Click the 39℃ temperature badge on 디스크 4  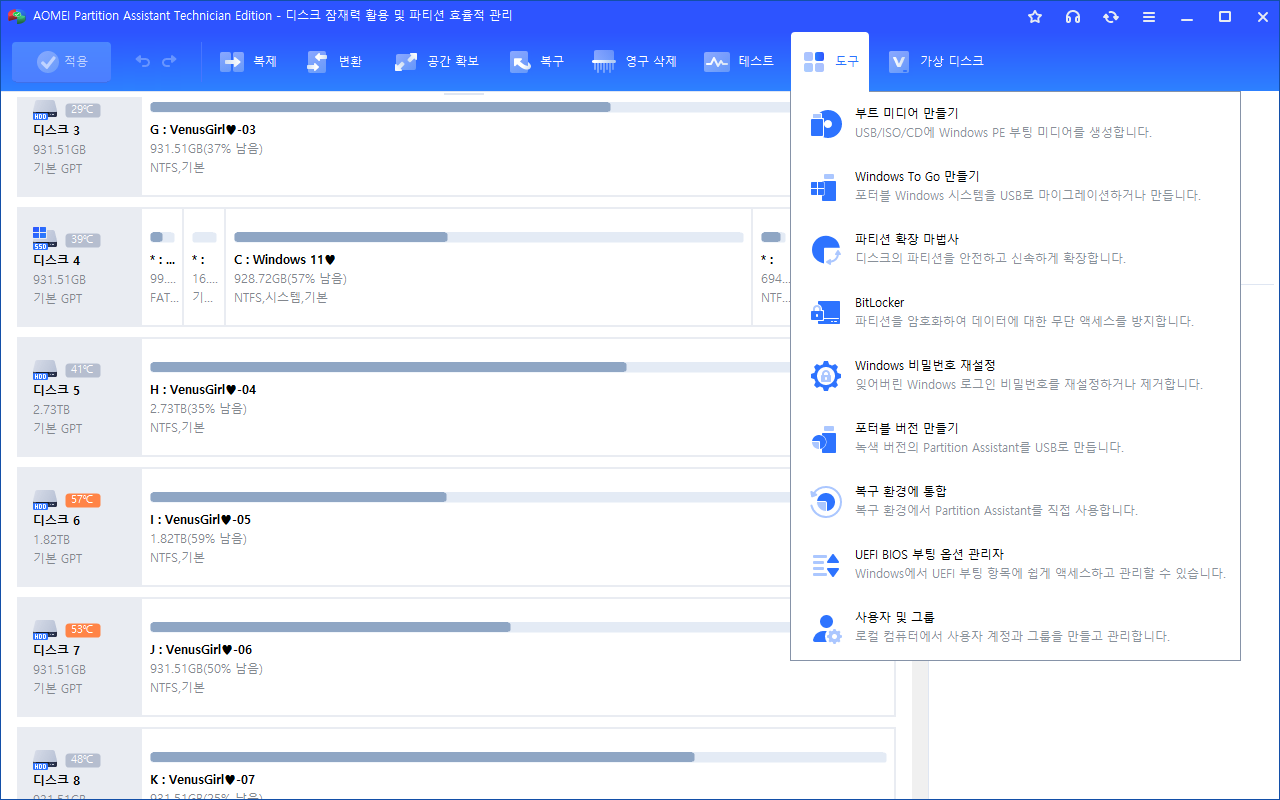coord(83,240)
